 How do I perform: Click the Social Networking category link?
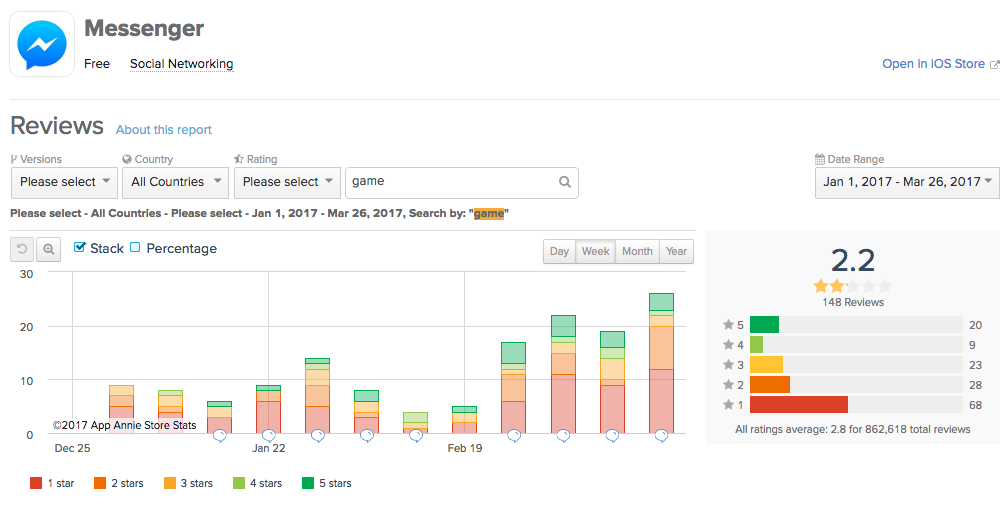click(182, 64)
